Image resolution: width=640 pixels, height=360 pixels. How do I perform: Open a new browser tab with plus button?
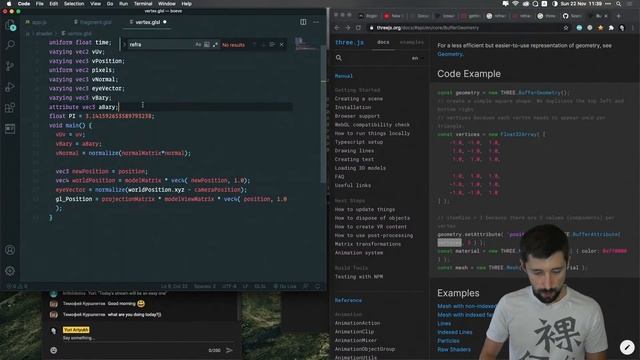point(619,16)
